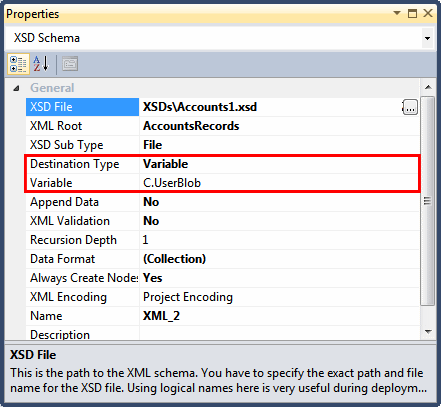Click the C.UserBlob variable value
441x407 pixels.
pyautogui.click(x=172, y=183)
